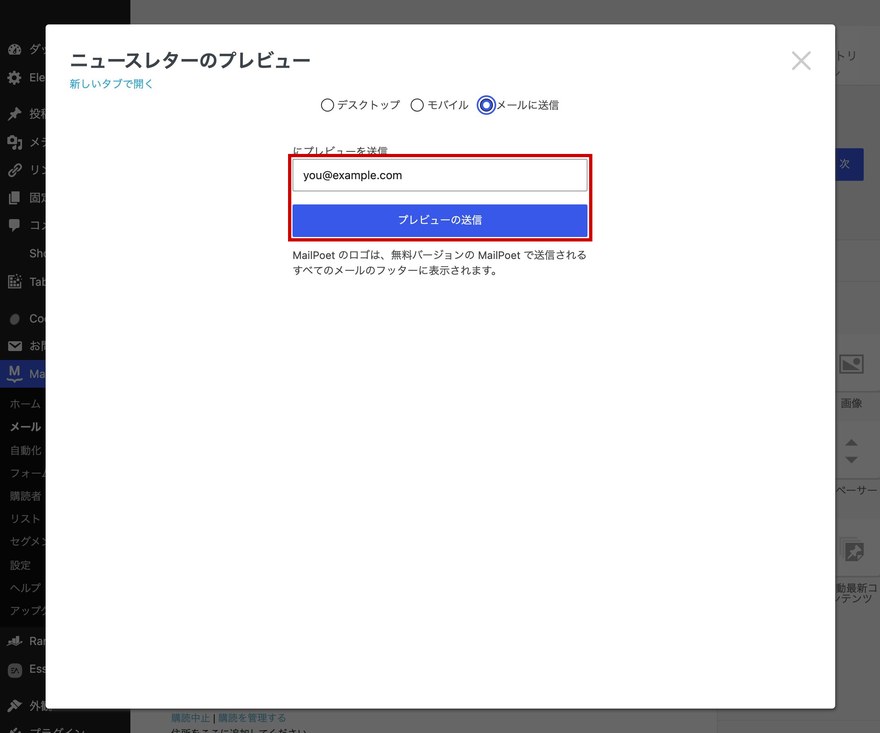Click the MailPoet M icon in sidebar
Screen dimensions: 880x733
pos(15,373)
